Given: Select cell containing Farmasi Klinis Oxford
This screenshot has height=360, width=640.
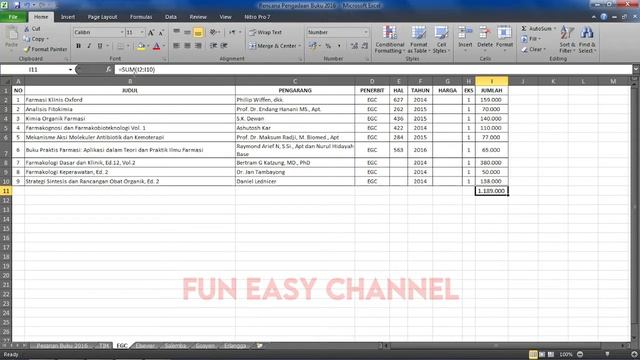Looking at the screenshot, I should [130, 100].
